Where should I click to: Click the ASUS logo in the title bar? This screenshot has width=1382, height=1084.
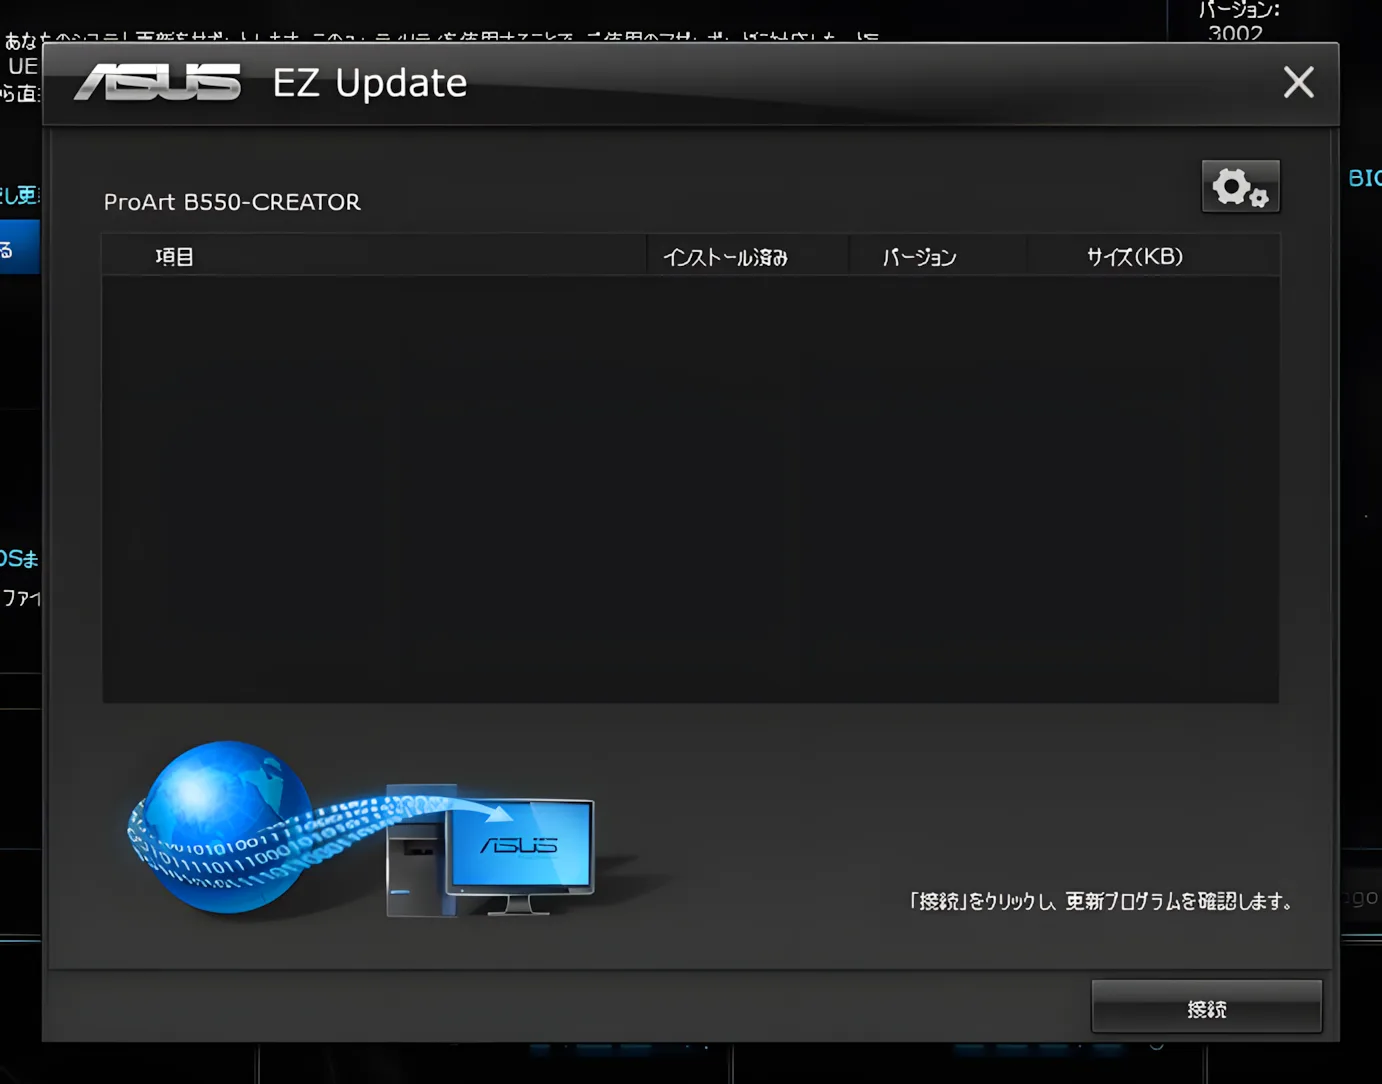coord(156,83)
